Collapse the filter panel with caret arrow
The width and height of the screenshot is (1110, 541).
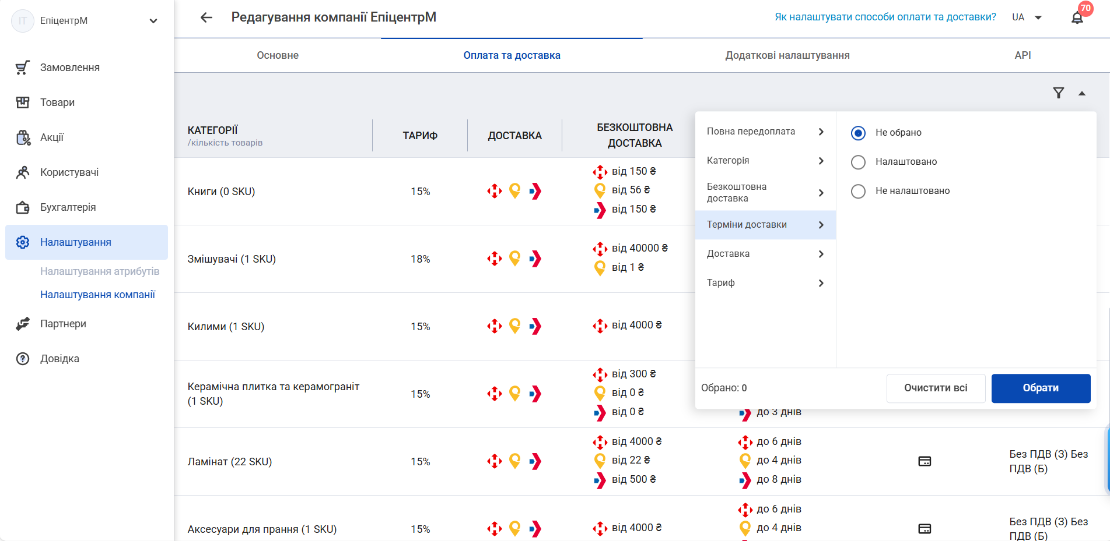point(1082,93)
